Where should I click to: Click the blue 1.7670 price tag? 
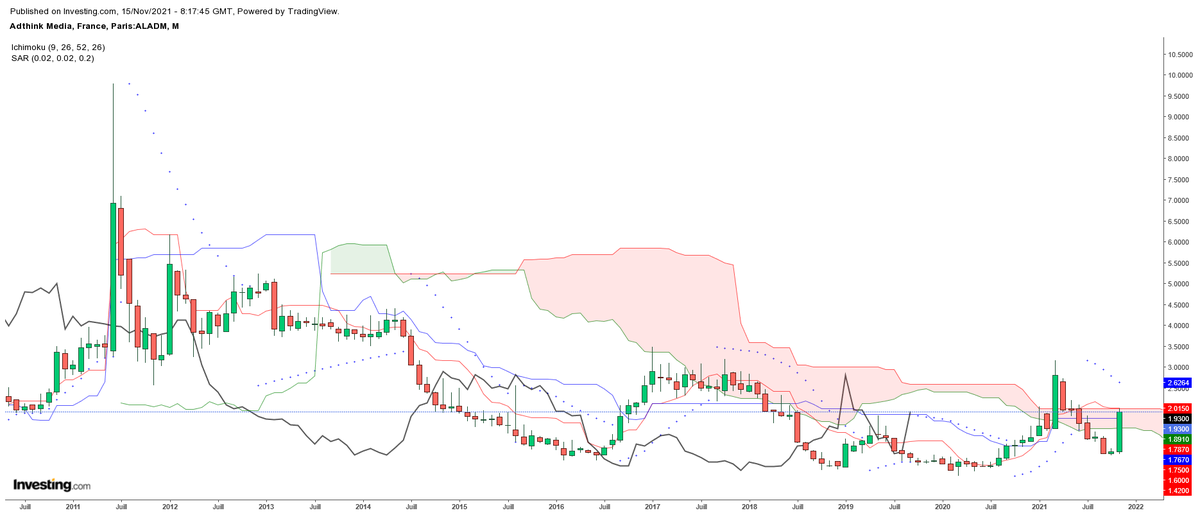(1176, 459)
